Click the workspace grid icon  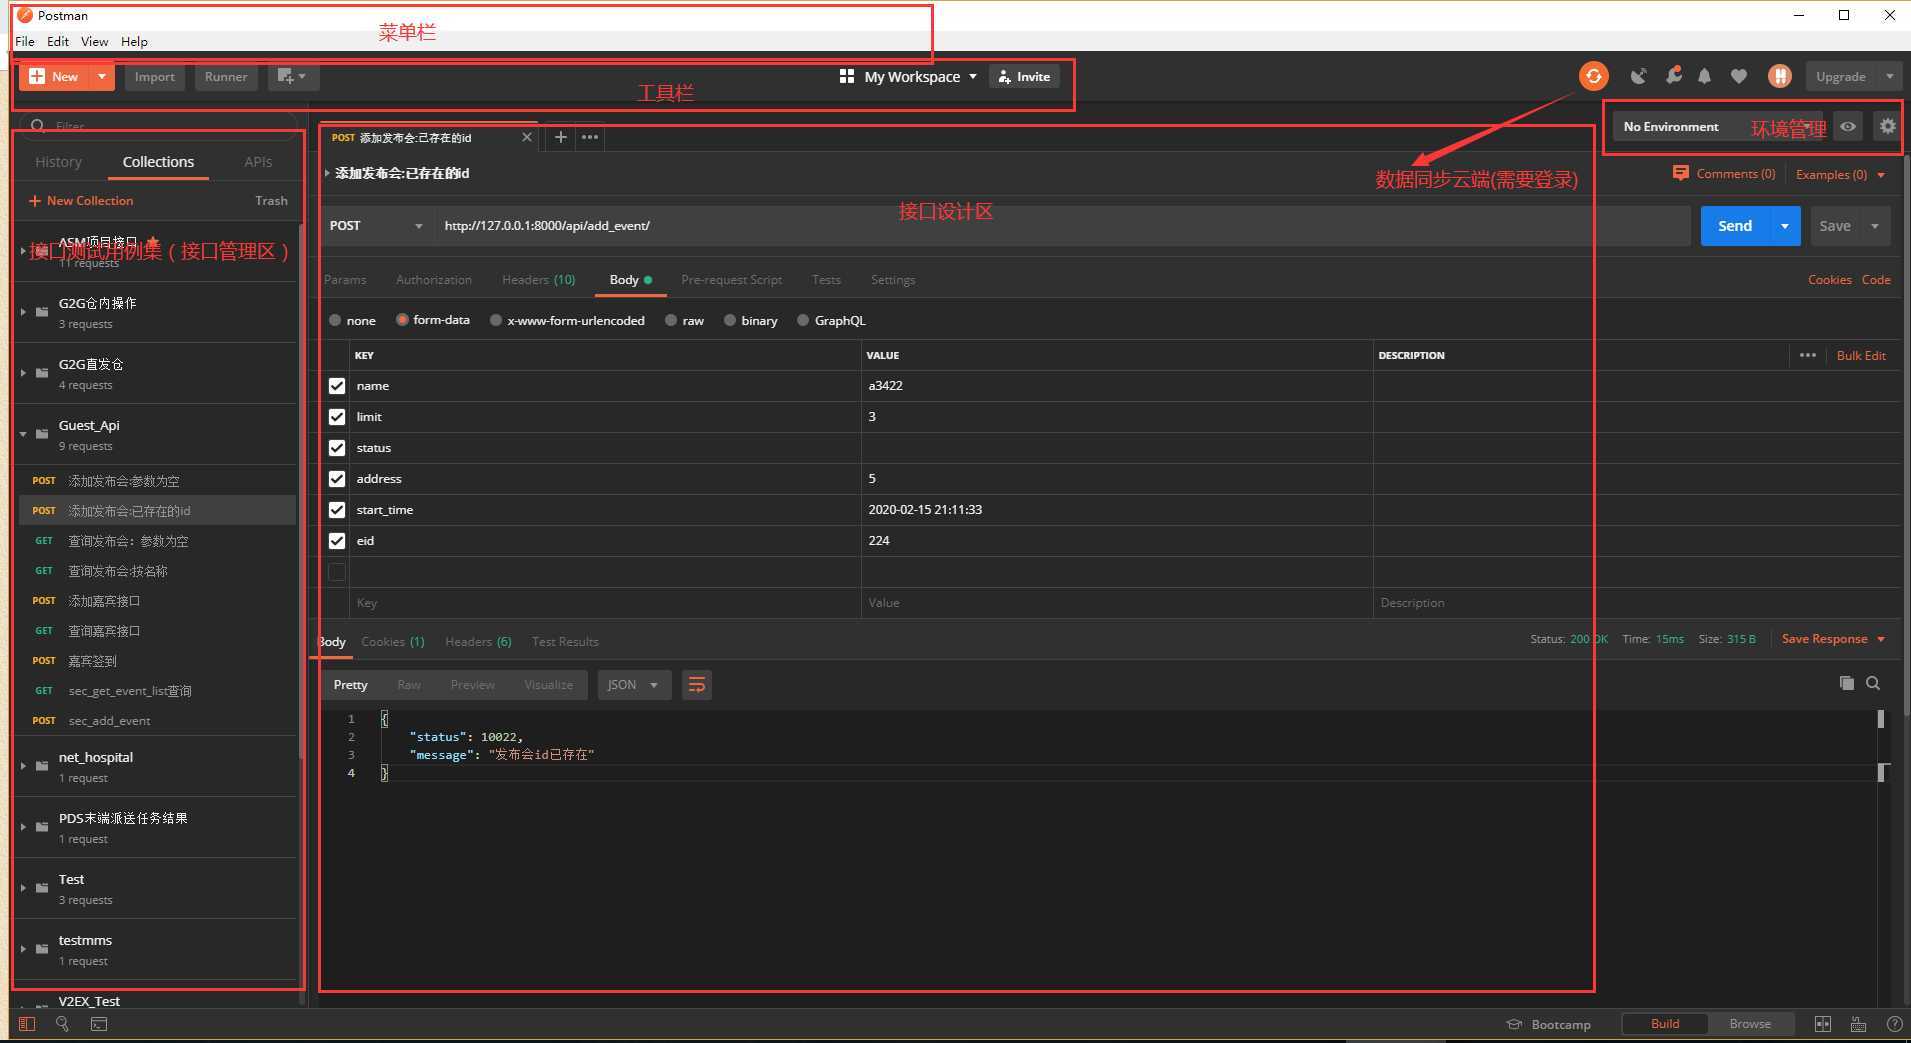pyautogui.click(x=847, y=76)
